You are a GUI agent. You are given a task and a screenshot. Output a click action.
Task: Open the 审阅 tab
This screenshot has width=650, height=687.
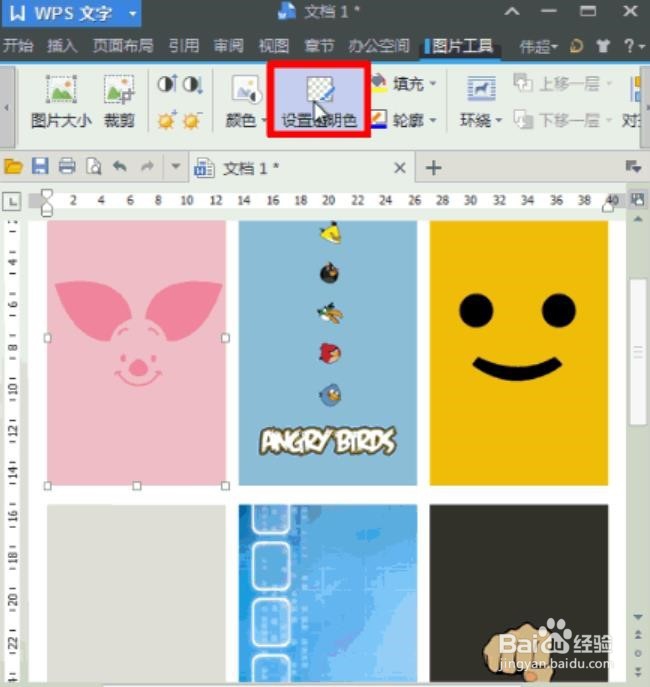229,46
